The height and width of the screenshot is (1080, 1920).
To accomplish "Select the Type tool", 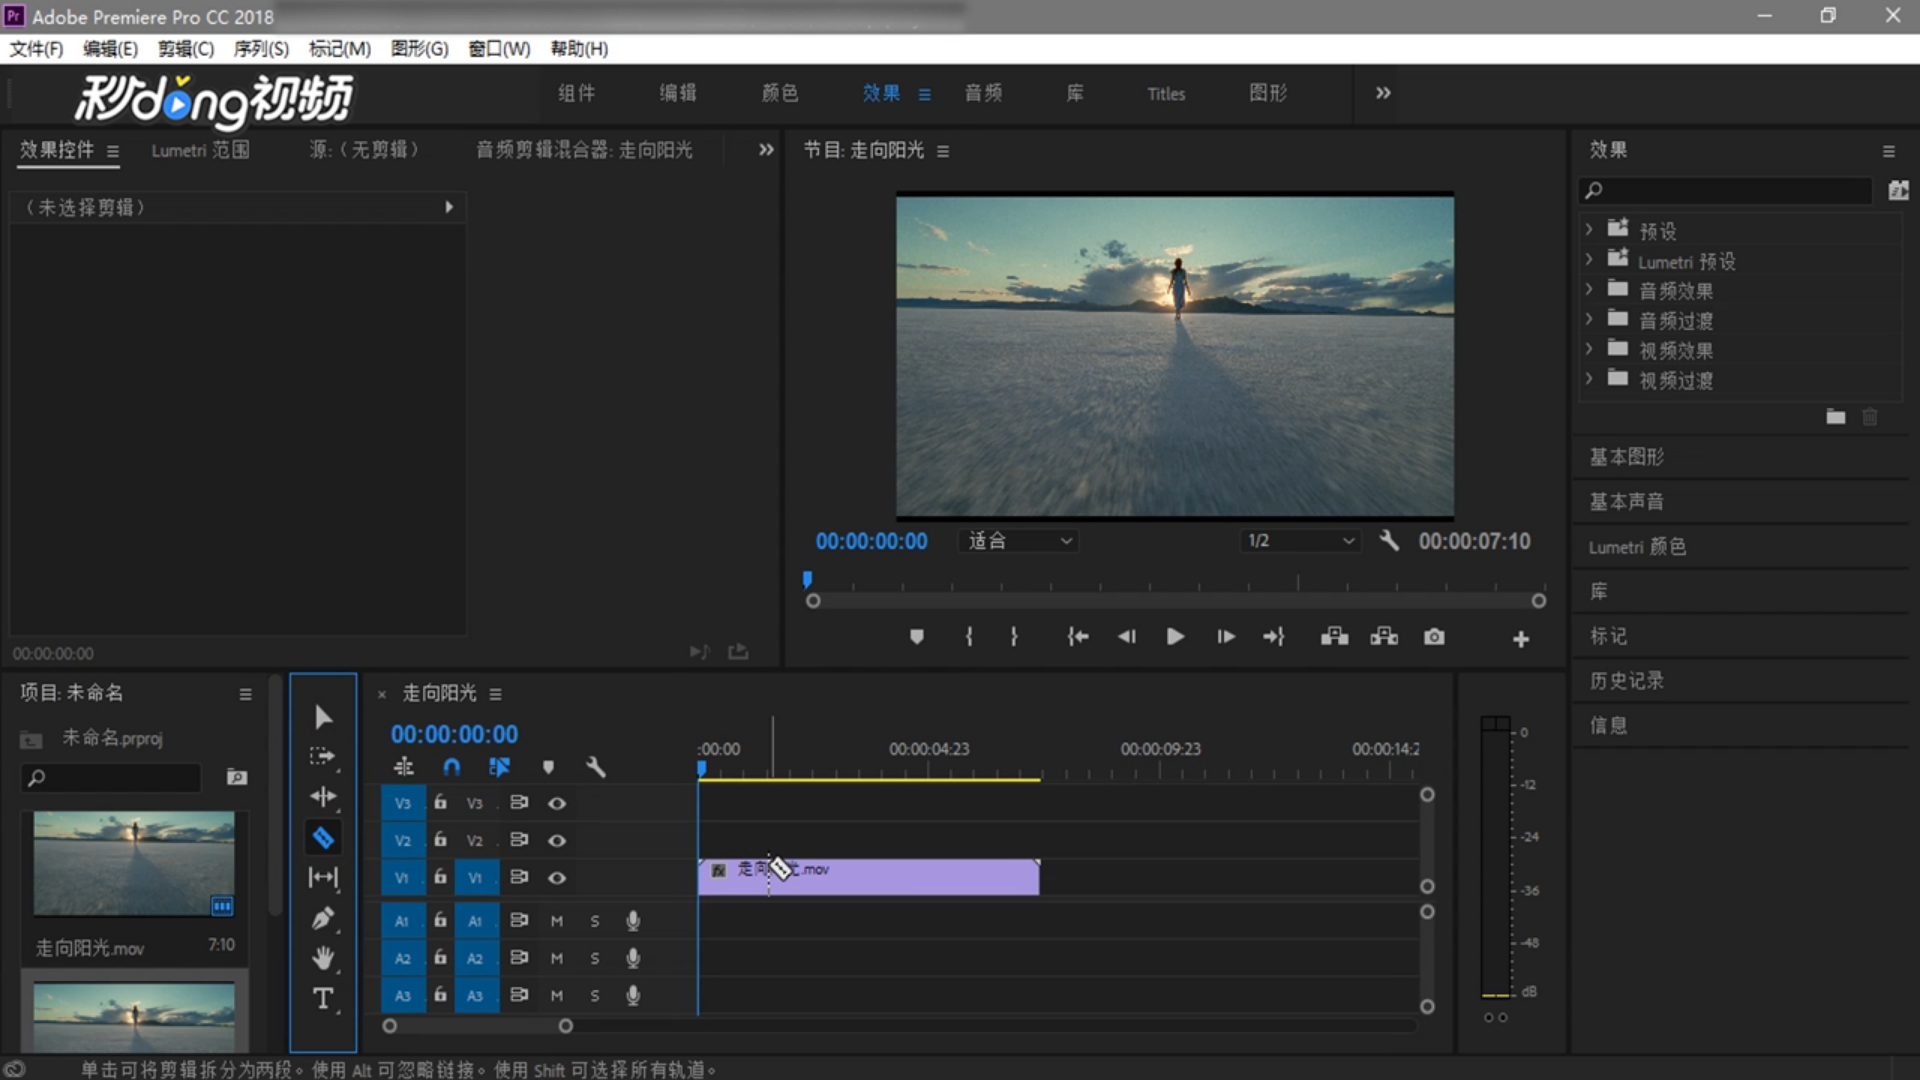I will (x=322, y=998).
